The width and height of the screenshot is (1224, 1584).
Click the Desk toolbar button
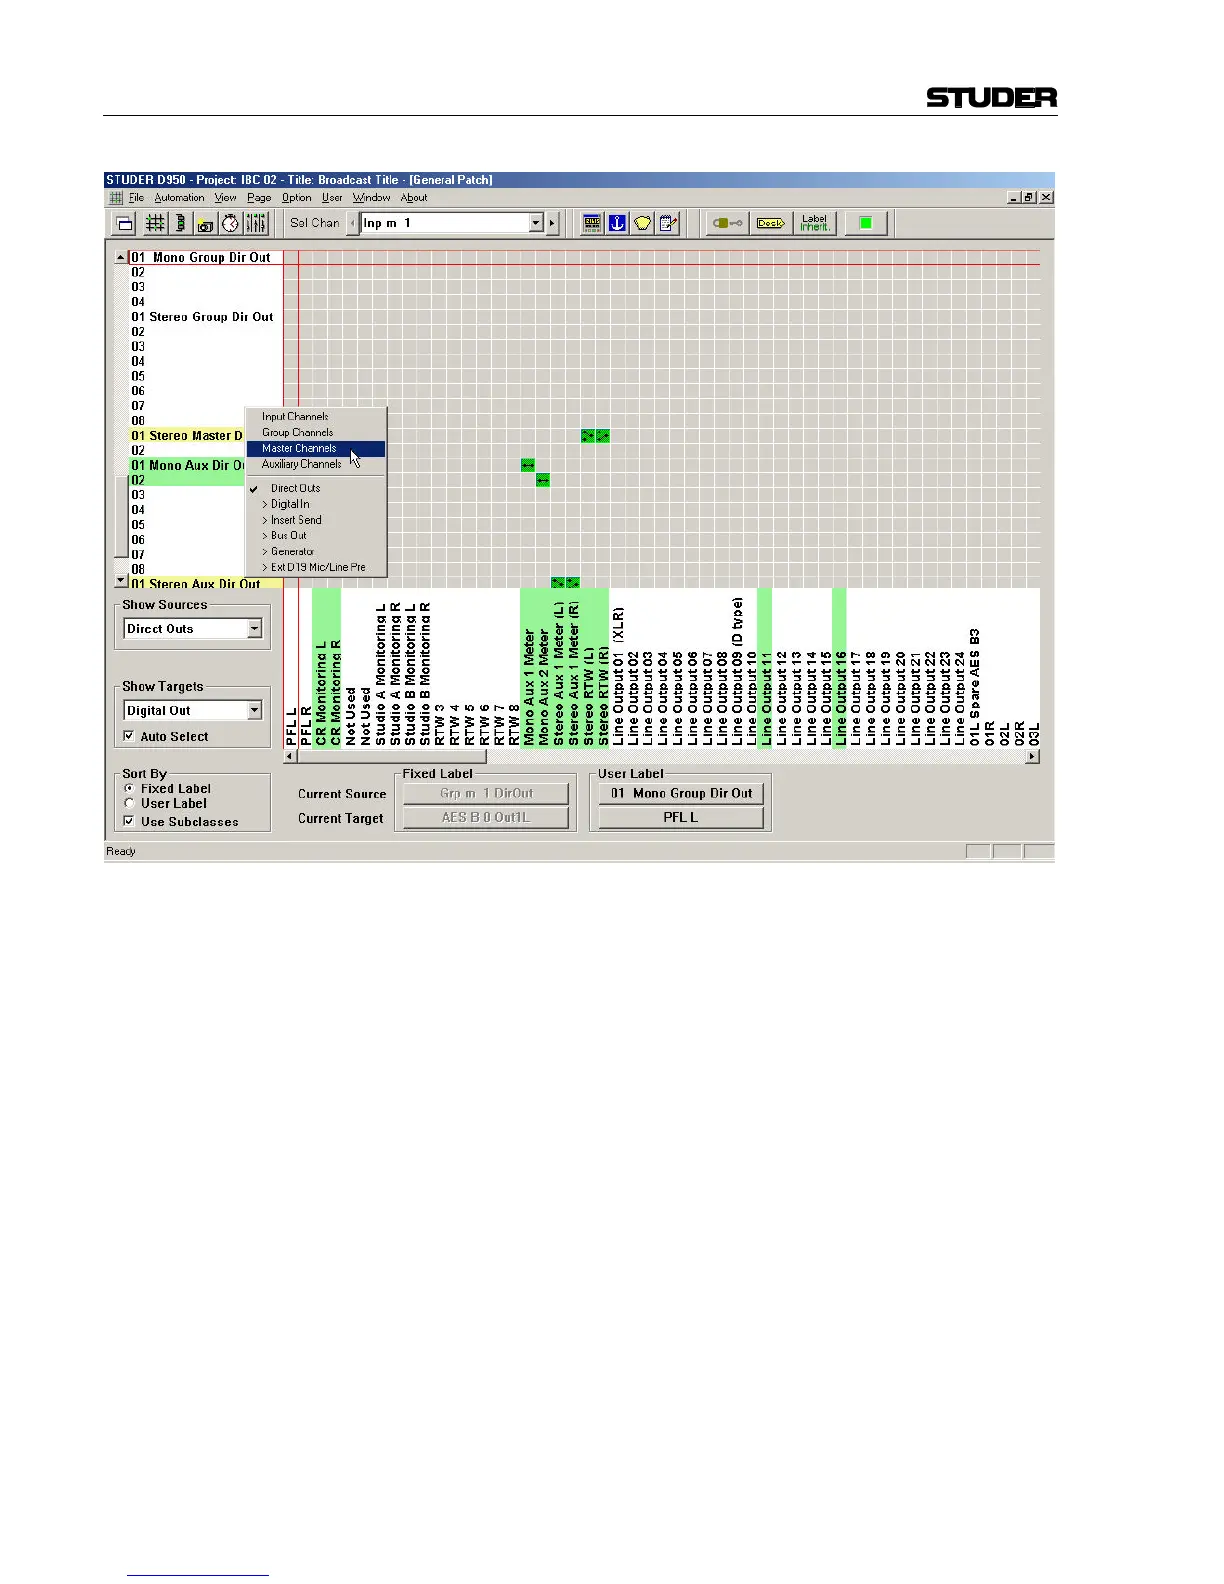[771, 224]
